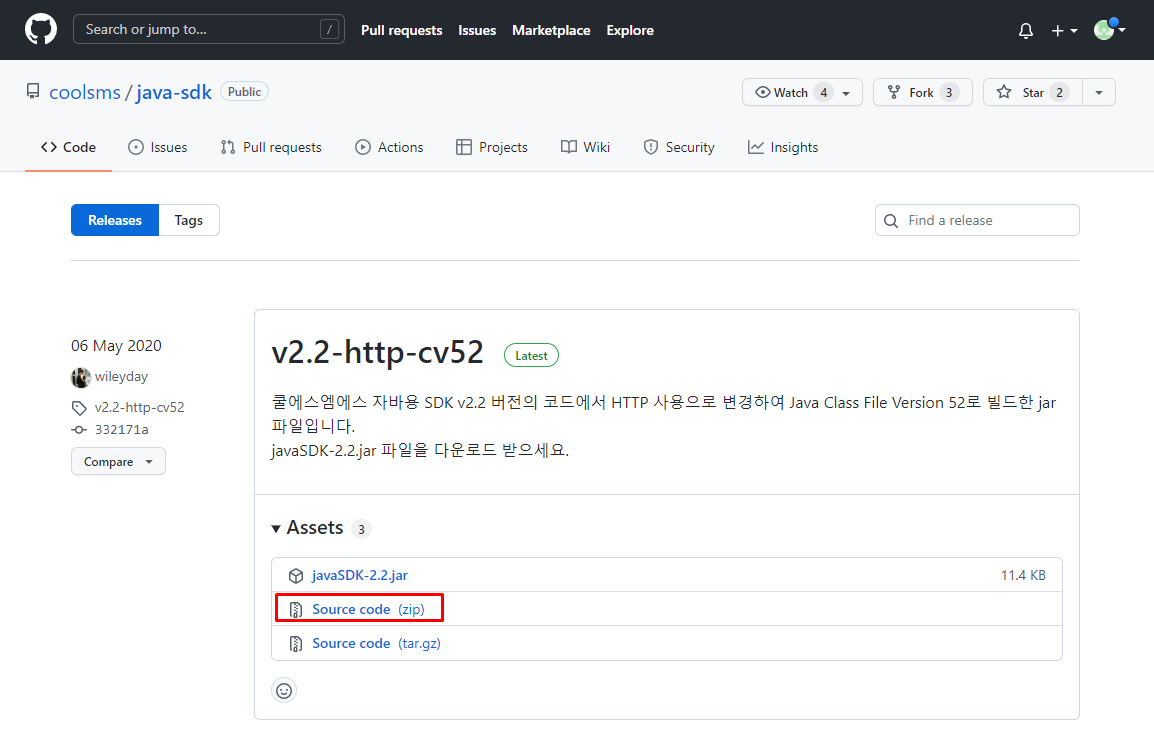Switch to the Code tab

[x=68, y=147]
